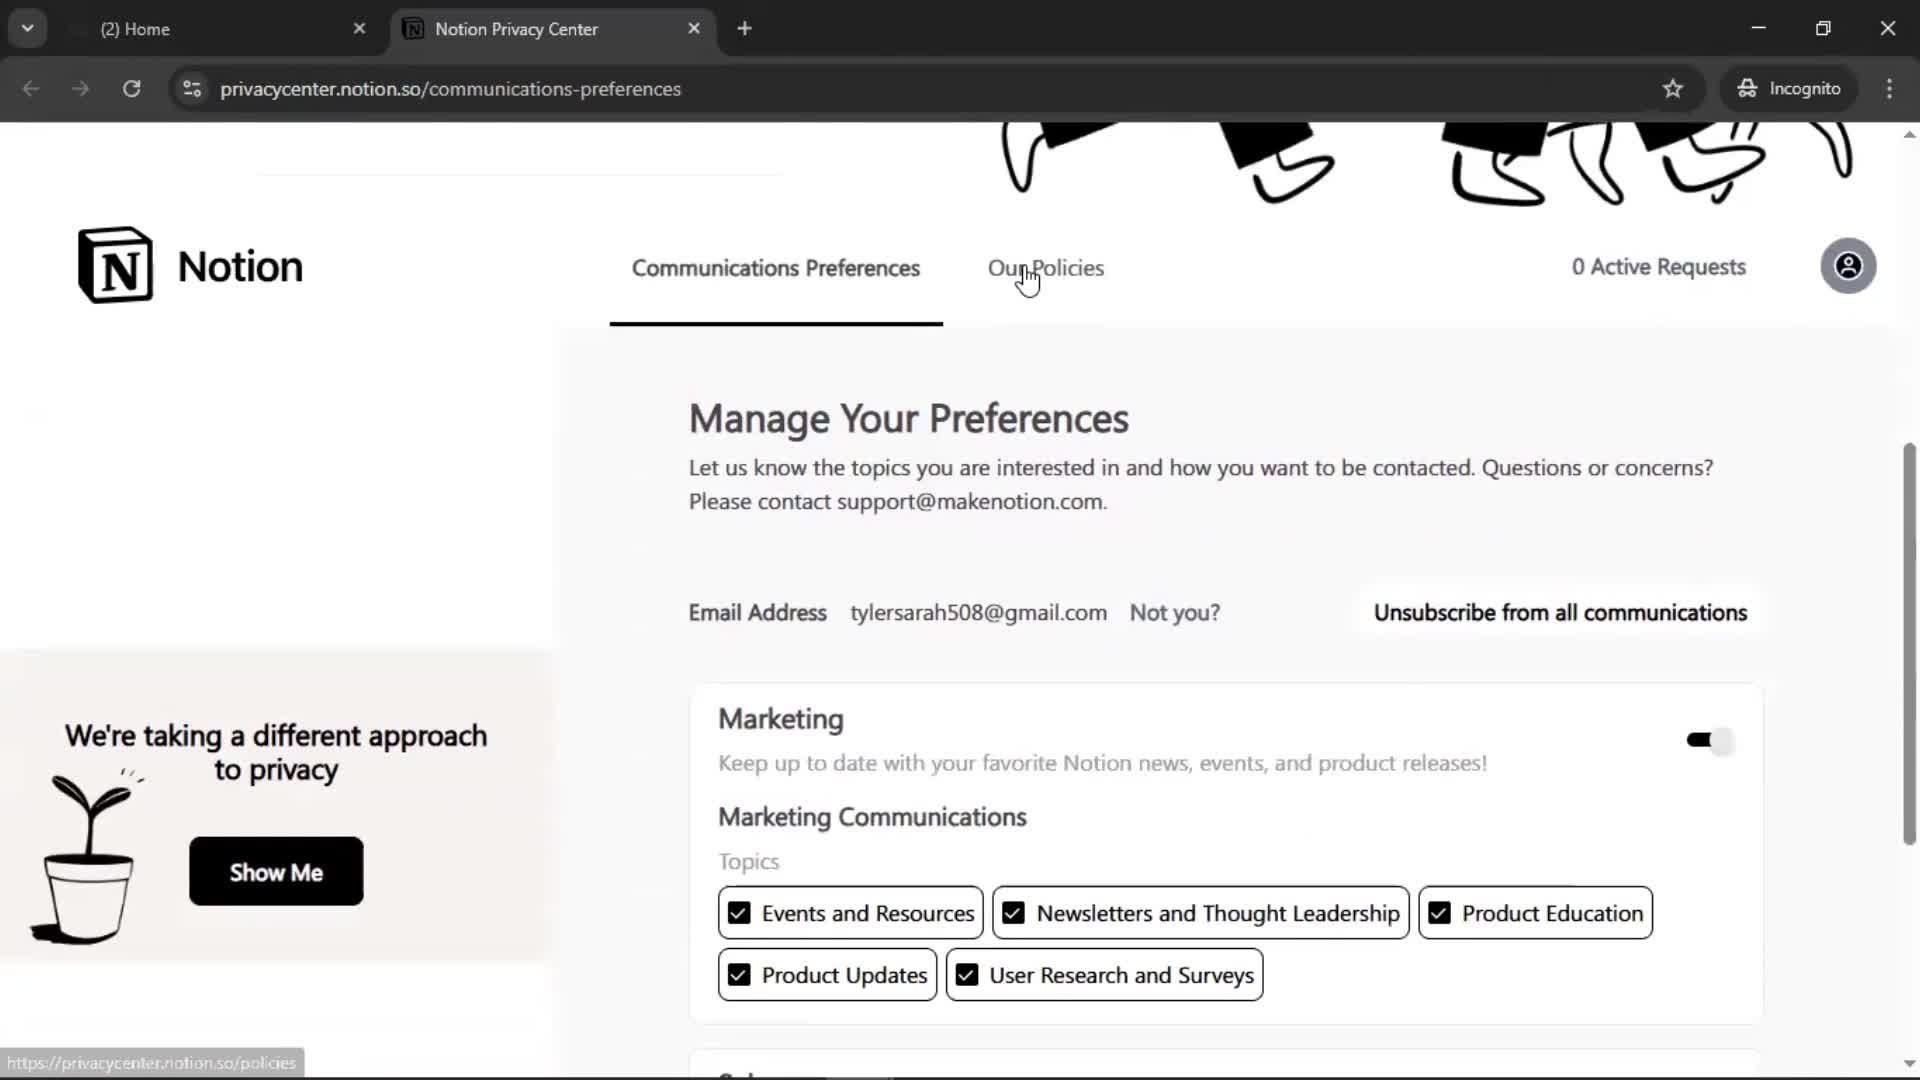This screenshot has width=1920, height=1080.
Task: Click the Show Me button
Action: 276,872
